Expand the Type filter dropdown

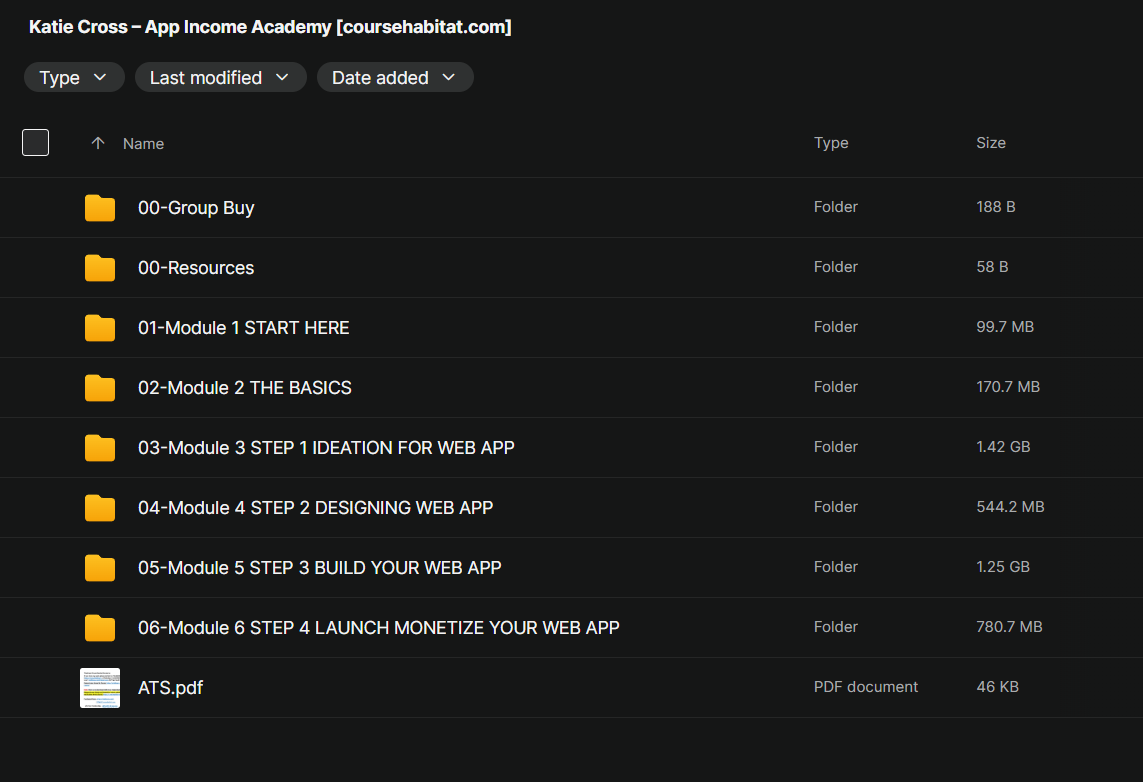74,77
